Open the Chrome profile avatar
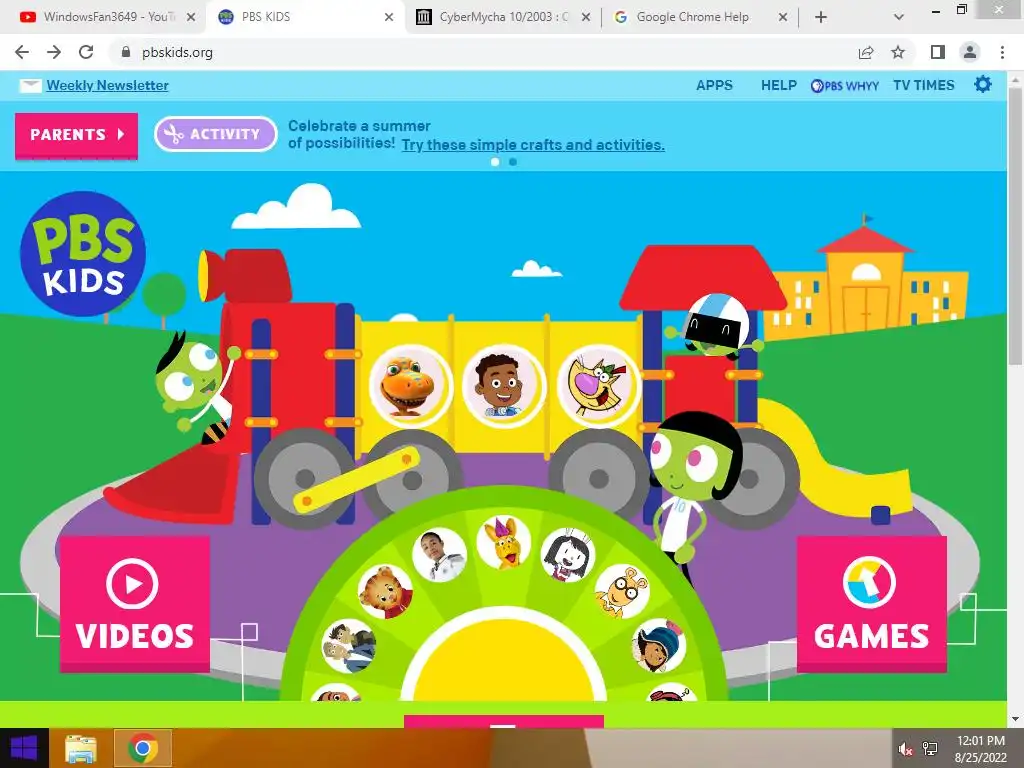 970,52
